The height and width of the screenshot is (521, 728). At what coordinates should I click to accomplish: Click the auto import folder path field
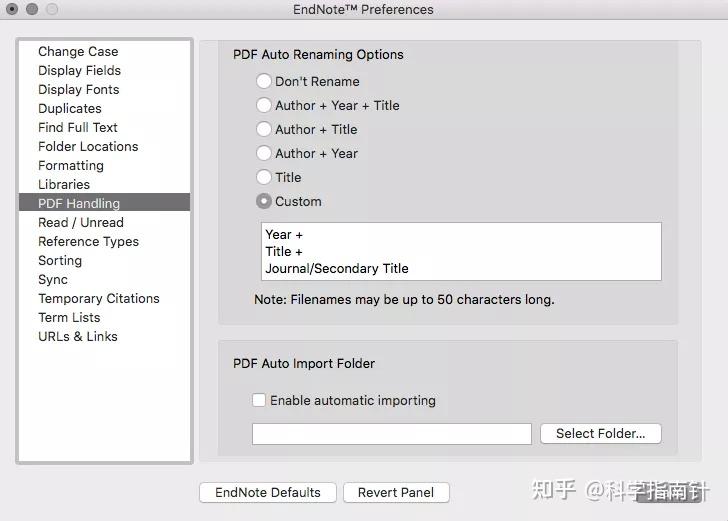pos(391,433)
